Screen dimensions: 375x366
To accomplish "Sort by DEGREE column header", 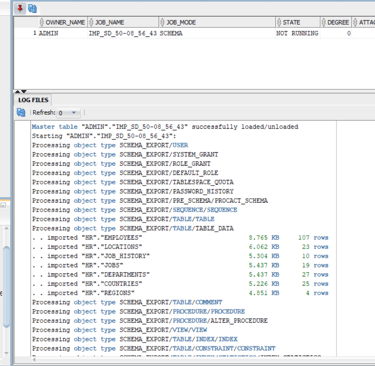I will tap(335, 22).
